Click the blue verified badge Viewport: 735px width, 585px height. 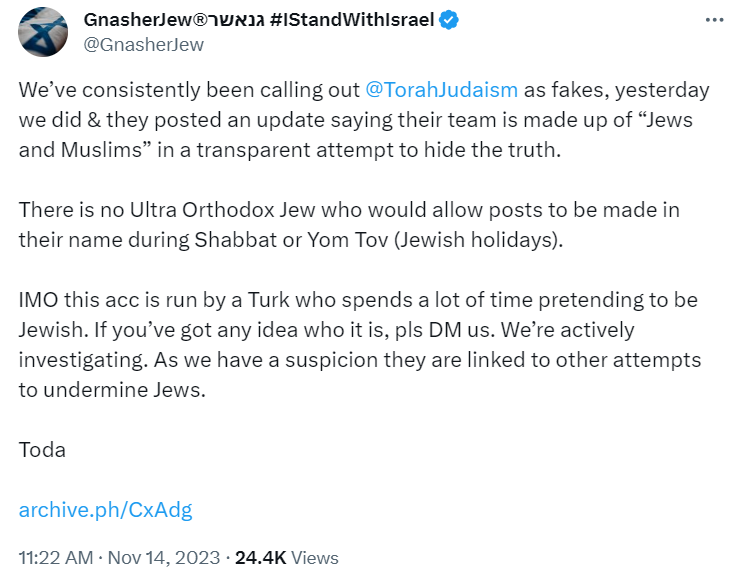tap(450, 20)
